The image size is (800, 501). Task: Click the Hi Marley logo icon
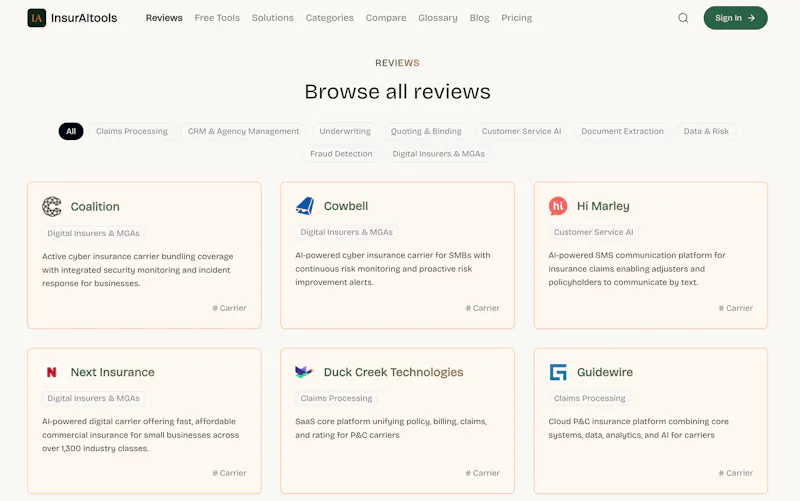(x=558, y=206)
